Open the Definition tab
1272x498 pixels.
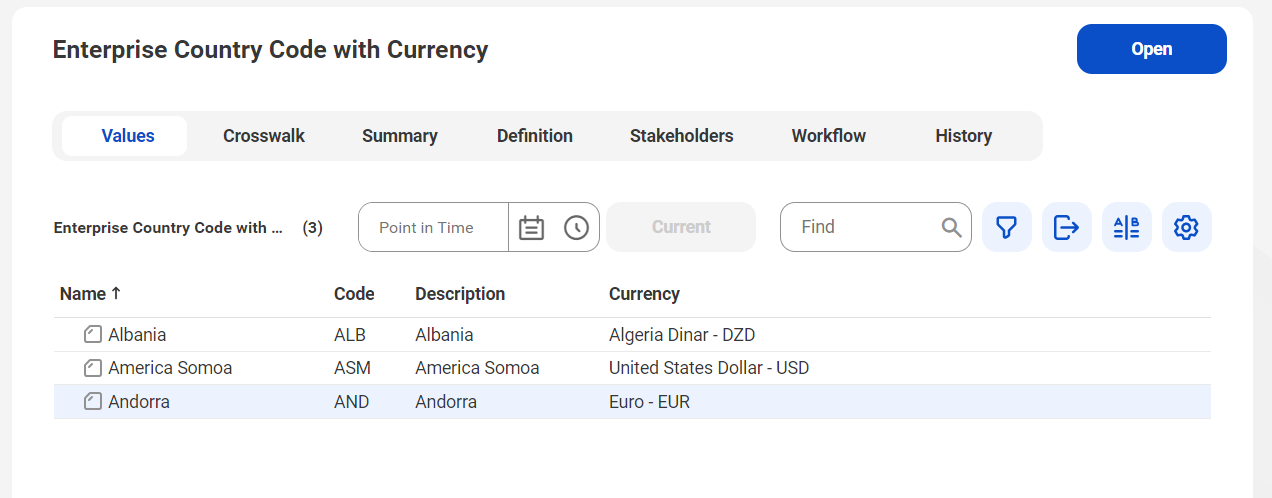pos(535,136)
